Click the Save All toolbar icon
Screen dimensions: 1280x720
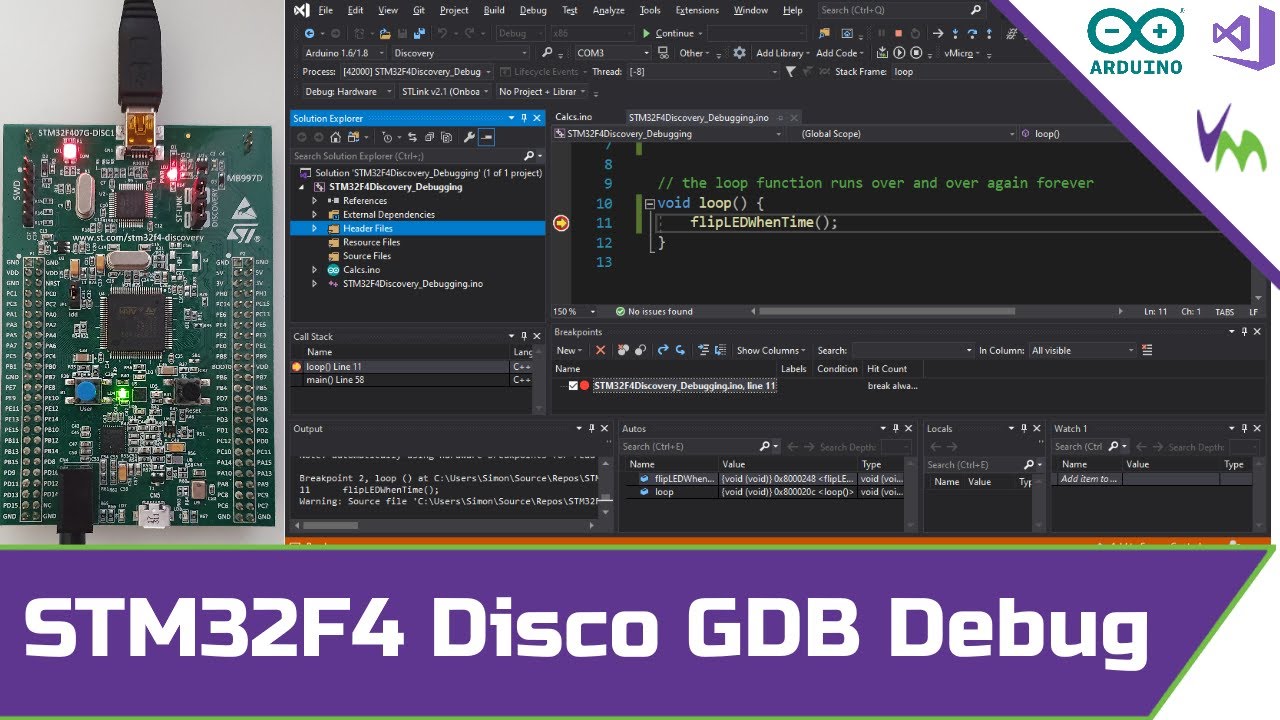(x=420, y=34)
